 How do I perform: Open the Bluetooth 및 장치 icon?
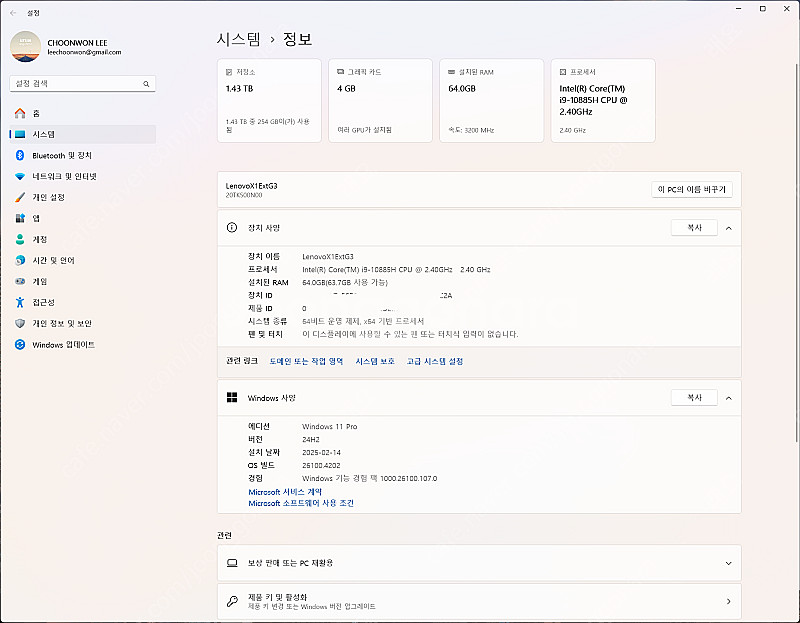20,155
